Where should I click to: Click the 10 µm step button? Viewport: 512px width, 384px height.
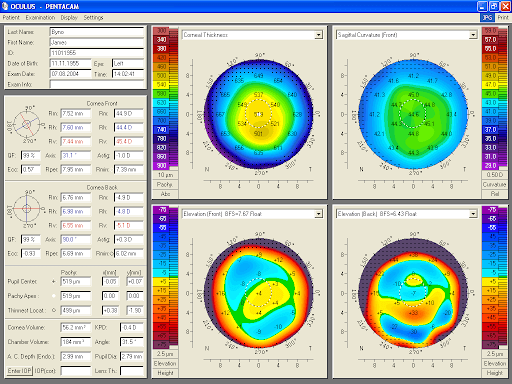(165, 175)
